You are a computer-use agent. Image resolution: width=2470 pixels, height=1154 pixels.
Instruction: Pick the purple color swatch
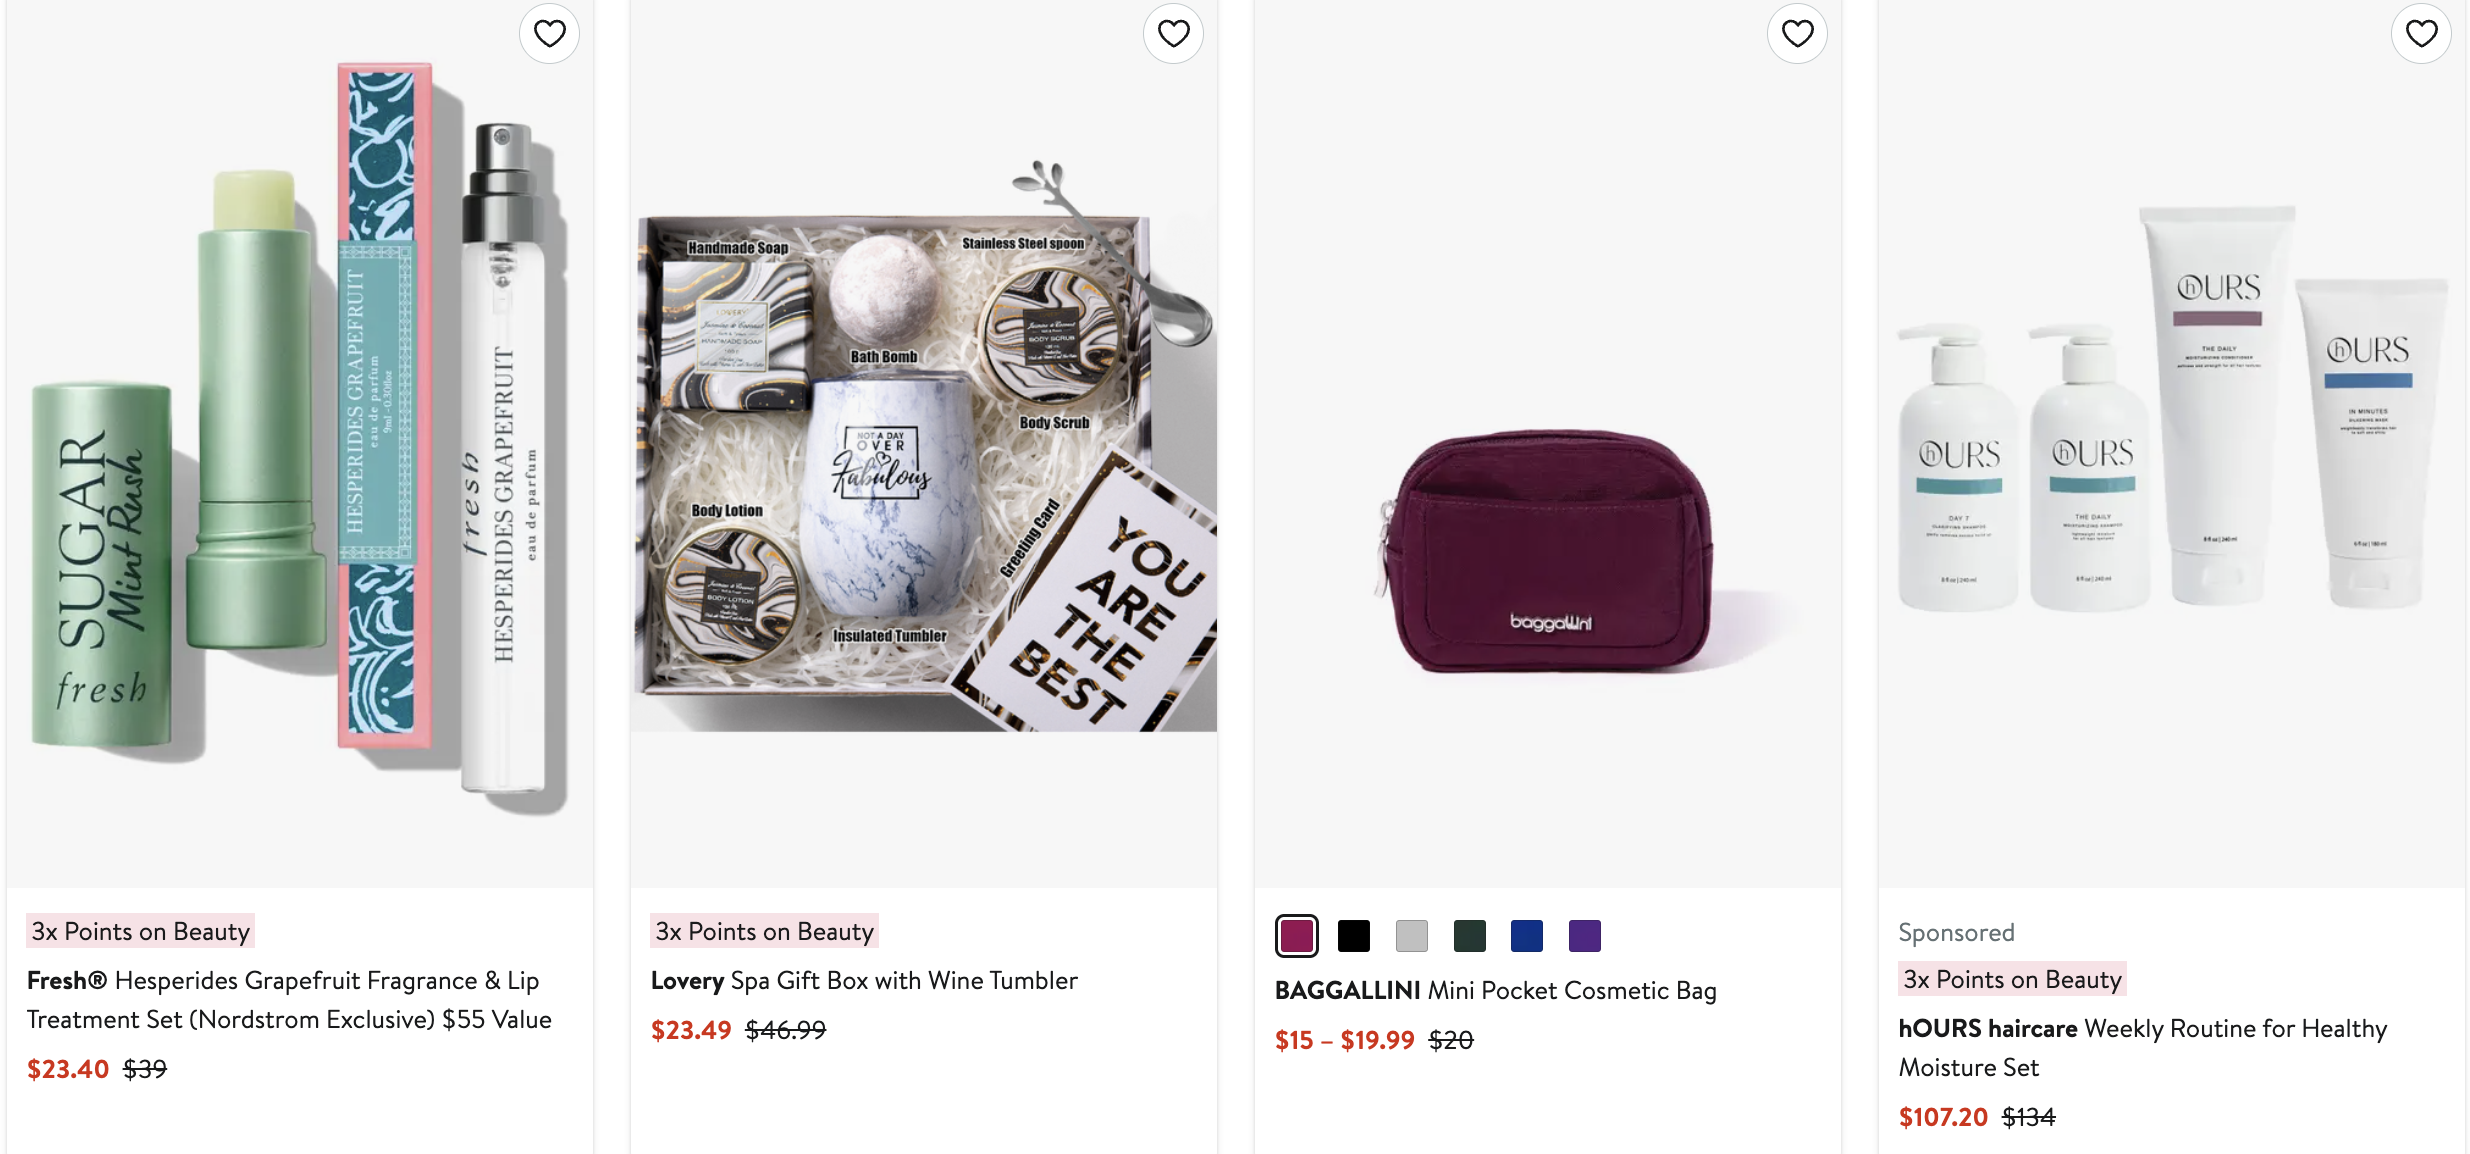[x=1585, y=936]
